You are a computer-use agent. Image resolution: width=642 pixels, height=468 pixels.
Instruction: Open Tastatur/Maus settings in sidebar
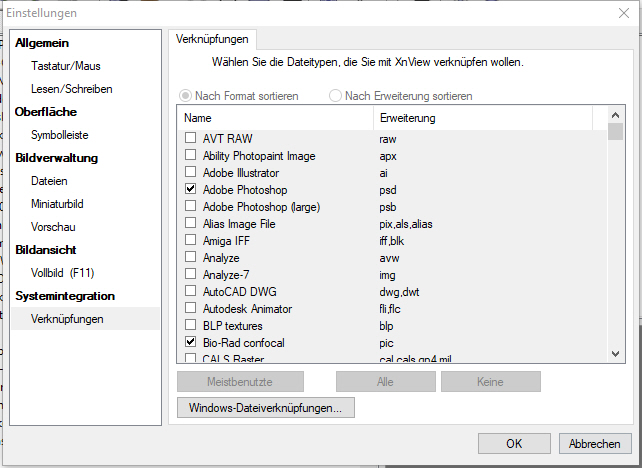point(65,66)
